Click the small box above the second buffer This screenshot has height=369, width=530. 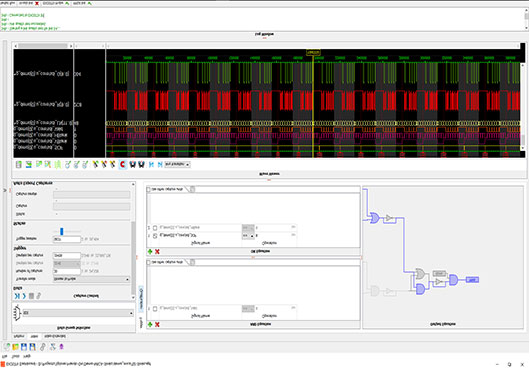tap(439, 273)
